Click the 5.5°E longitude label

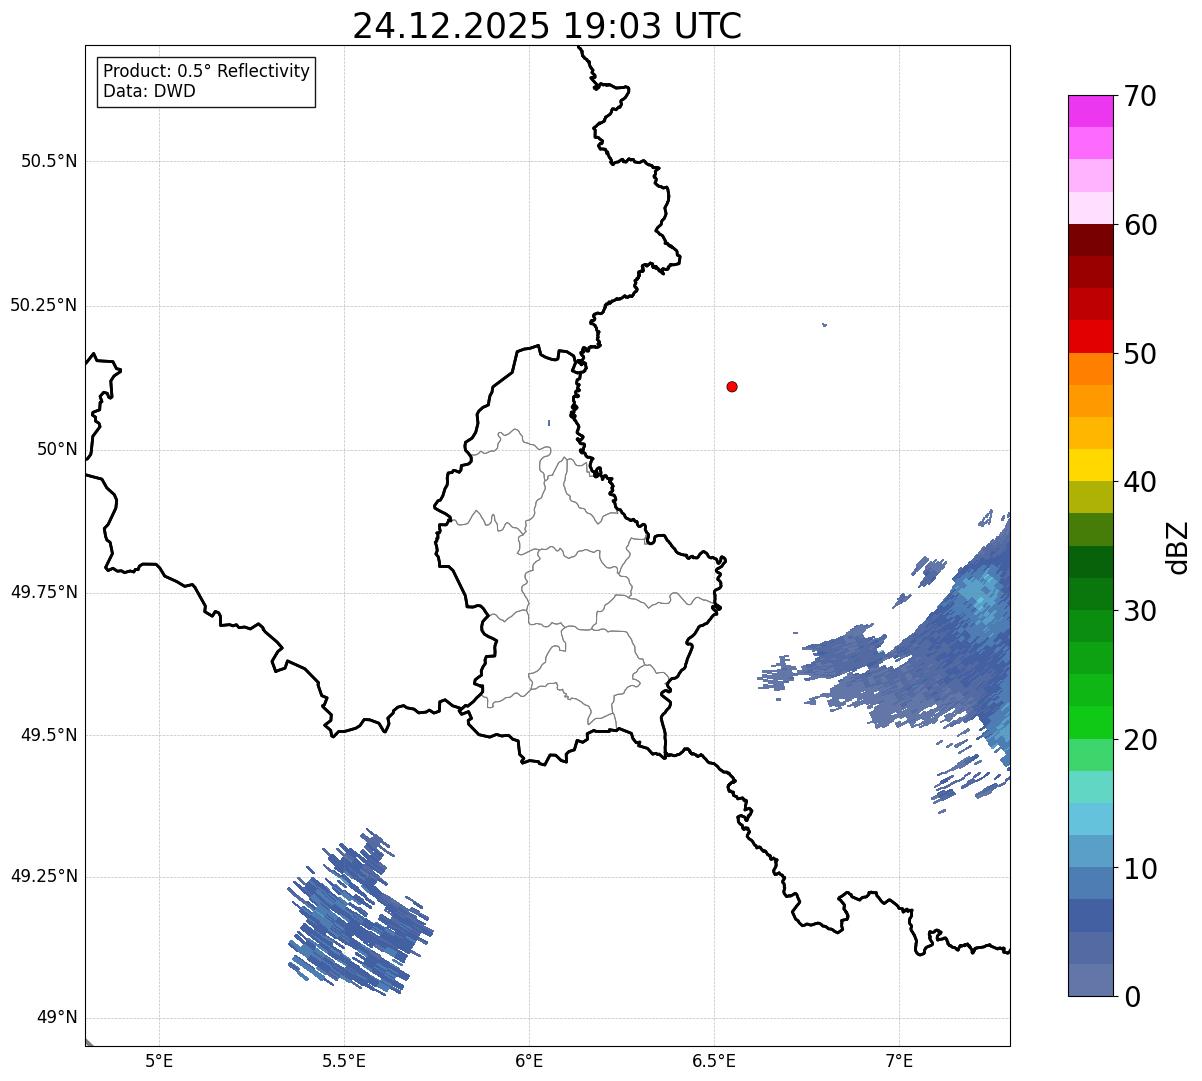(344, 1060)
